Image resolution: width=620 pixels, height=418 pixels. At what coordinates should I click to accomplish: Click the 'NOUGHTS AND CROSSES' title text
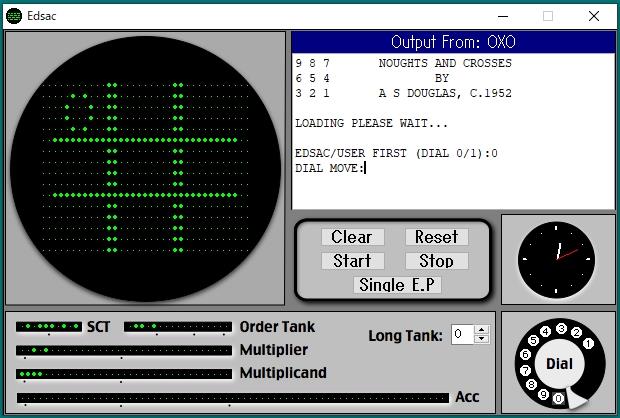(445, 63)
